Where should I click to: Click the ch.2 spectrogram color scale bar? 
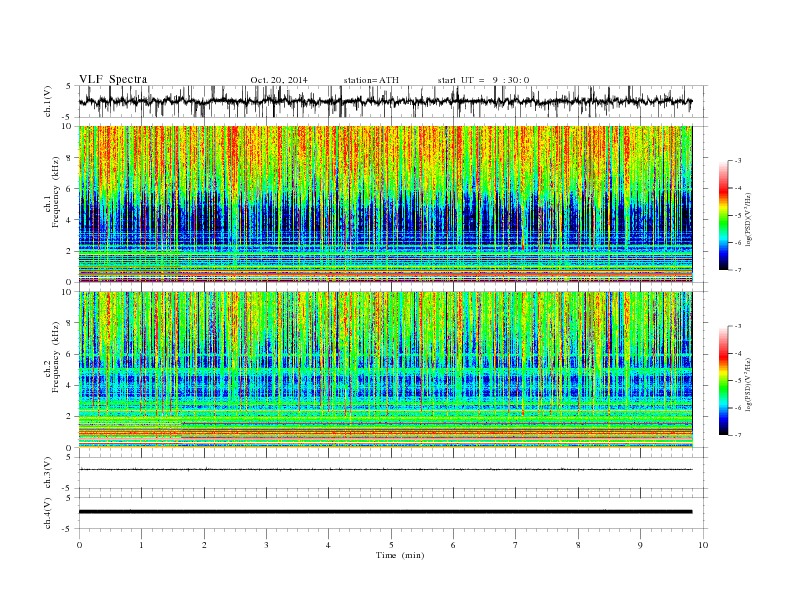coord(723,380)
